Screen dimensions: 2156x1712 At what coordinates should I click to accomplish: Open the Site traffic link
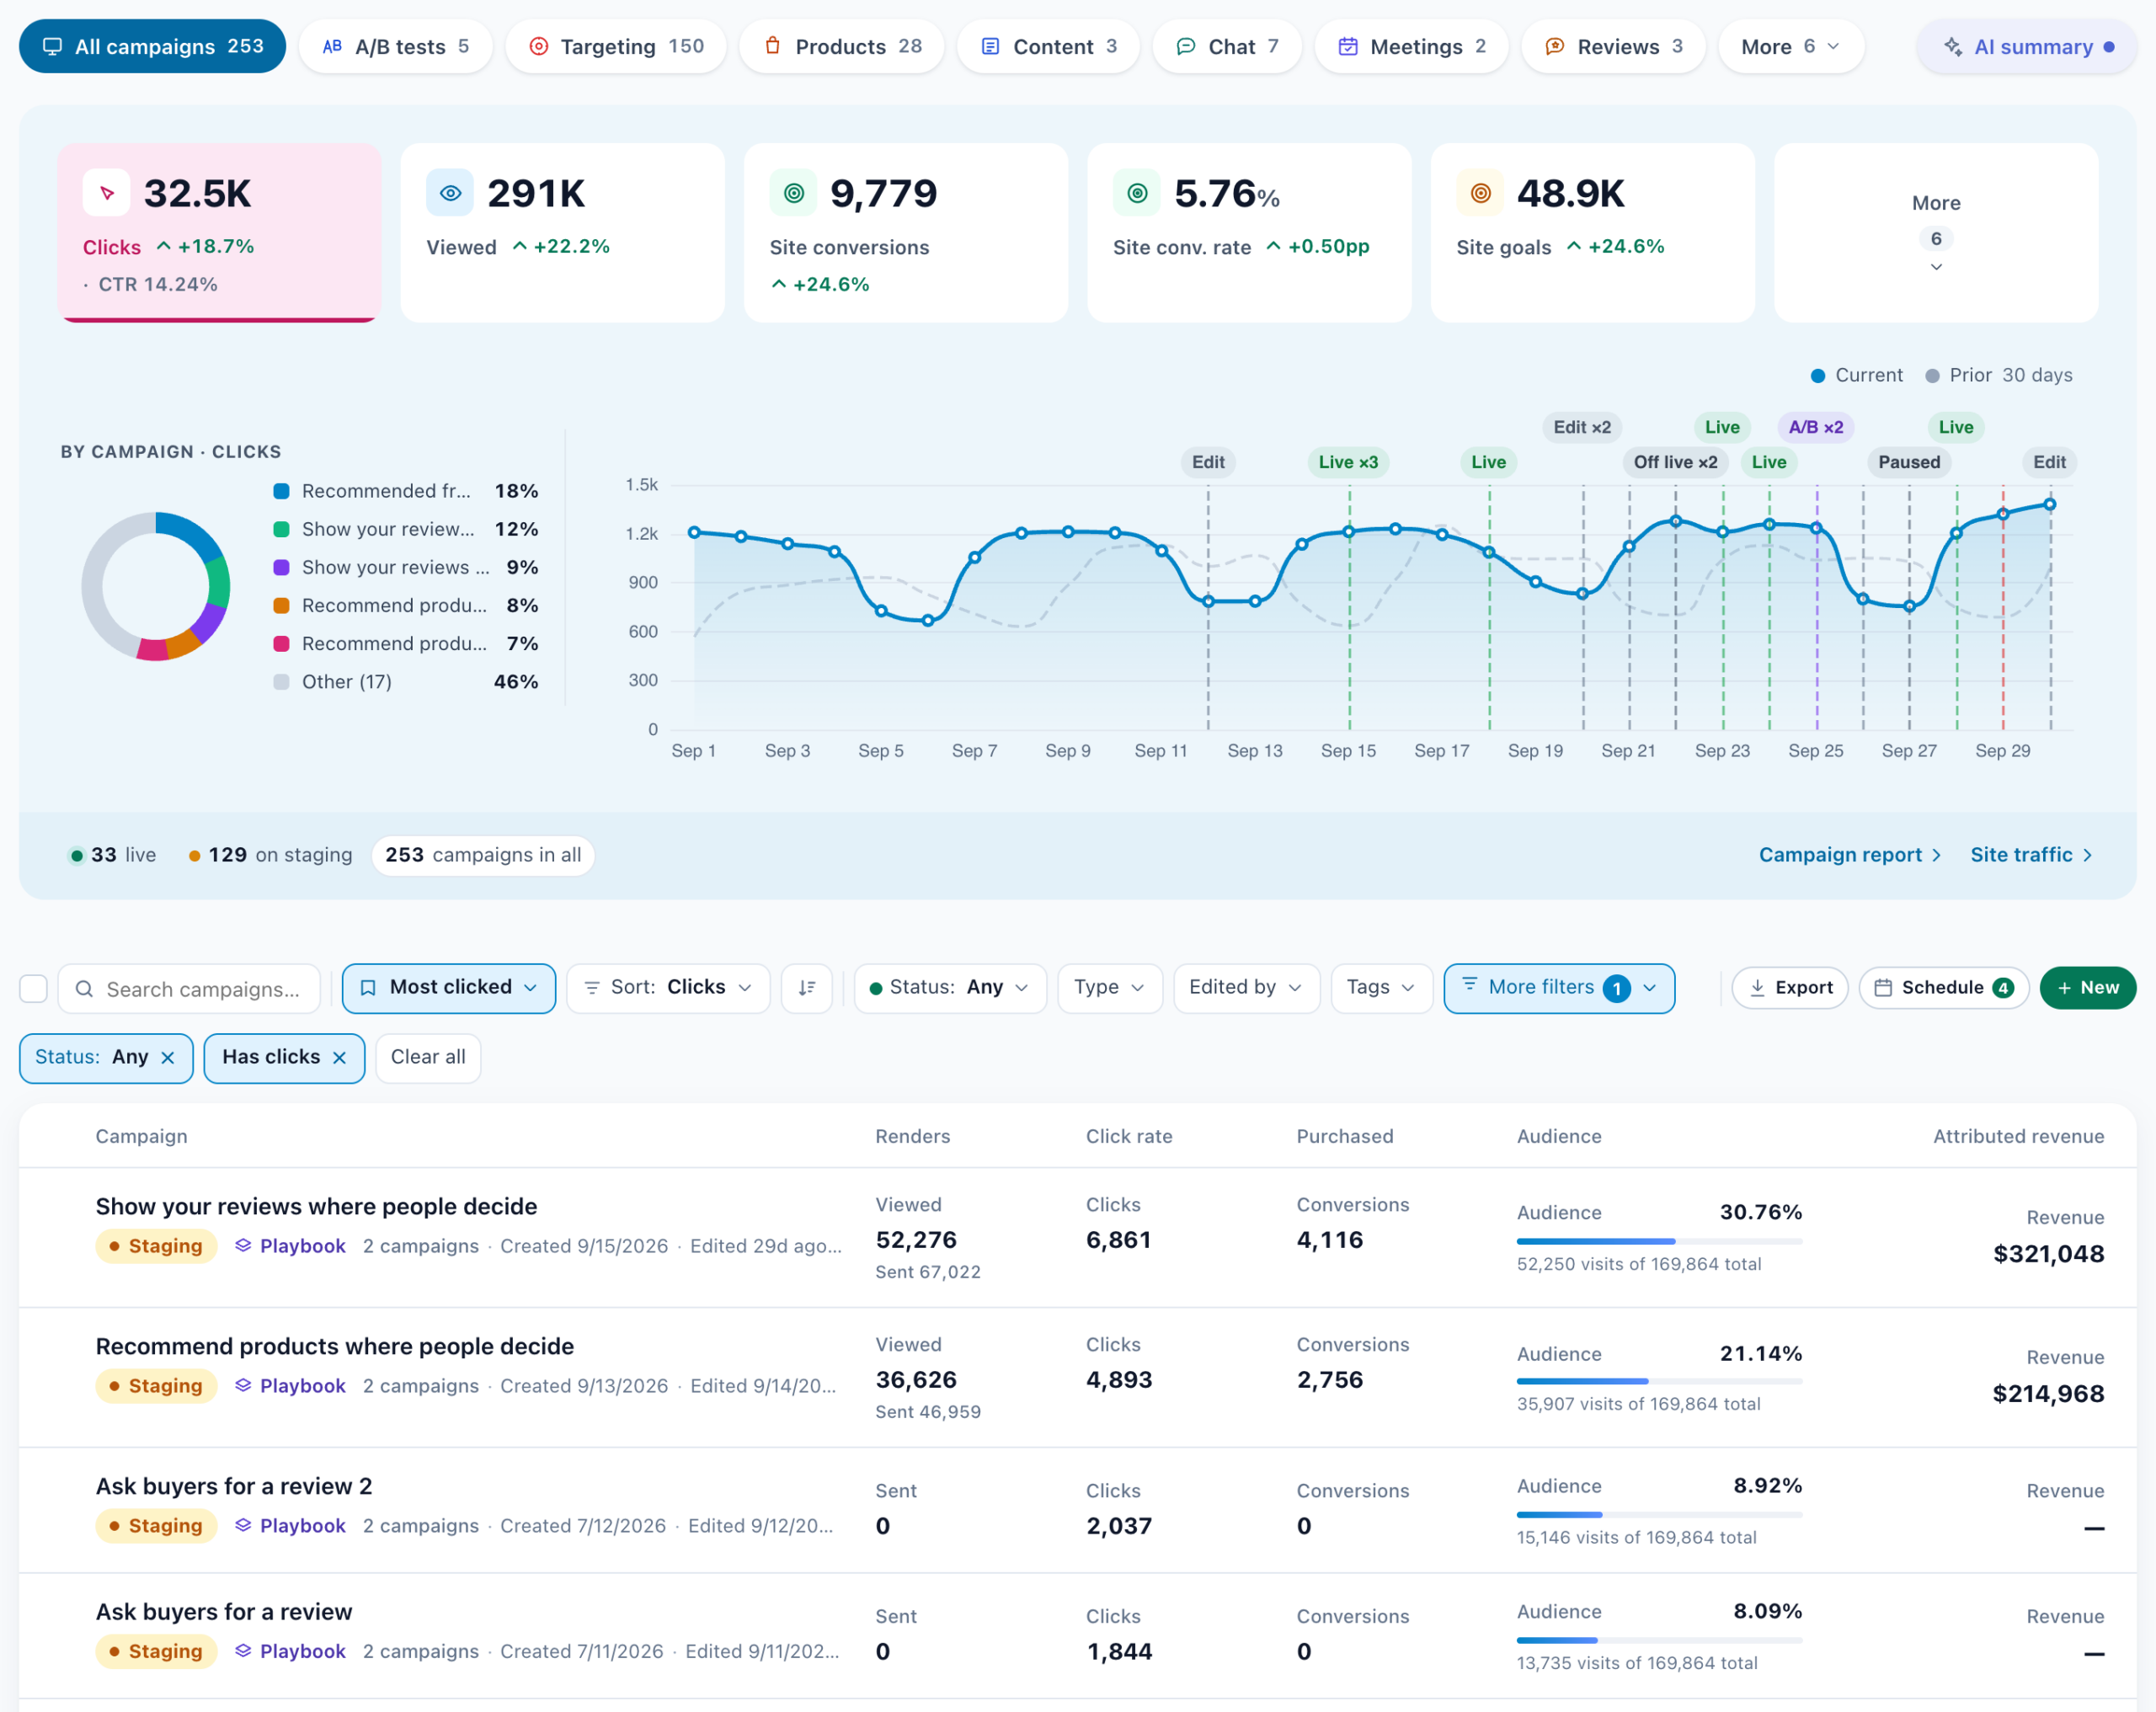coord(2031,855)
